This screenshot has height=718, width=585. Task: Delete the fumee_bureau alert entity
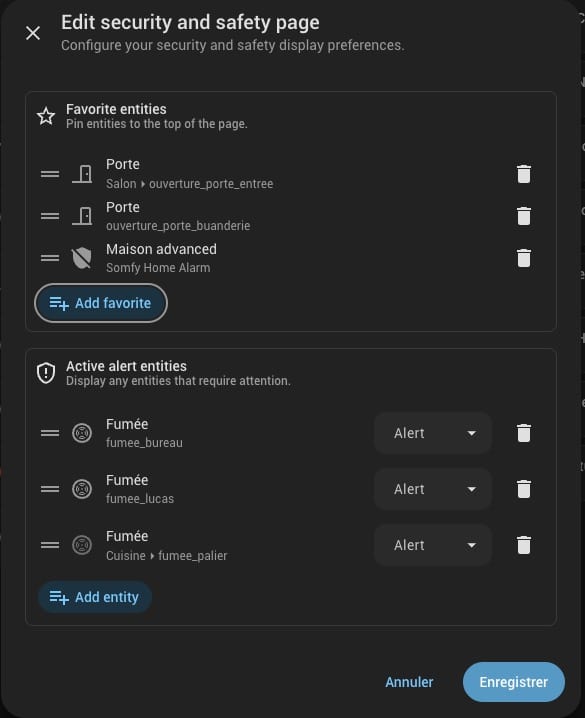(524, 433)
